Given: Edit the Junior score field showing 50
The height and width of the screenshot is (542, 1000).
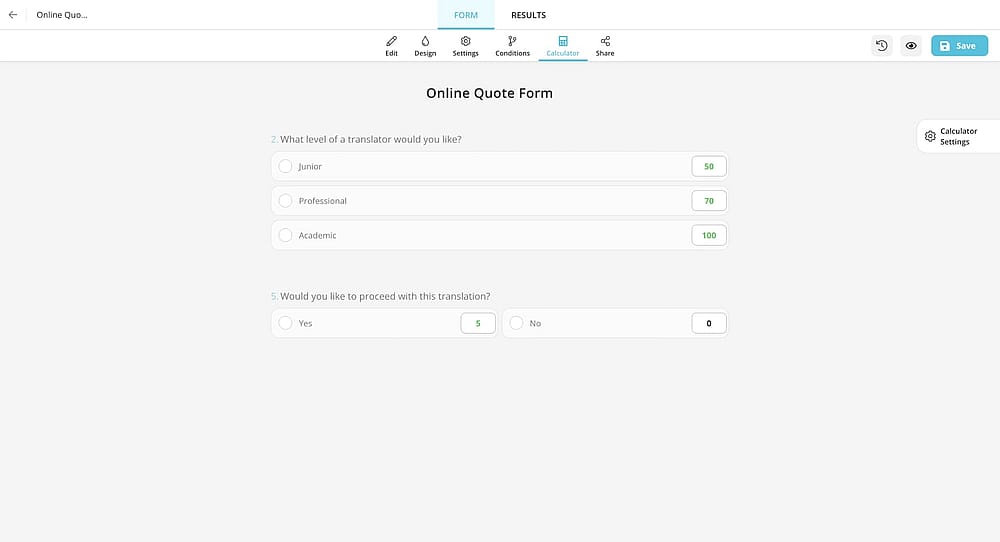Looking at the screenshot, I should coord(709,166).
